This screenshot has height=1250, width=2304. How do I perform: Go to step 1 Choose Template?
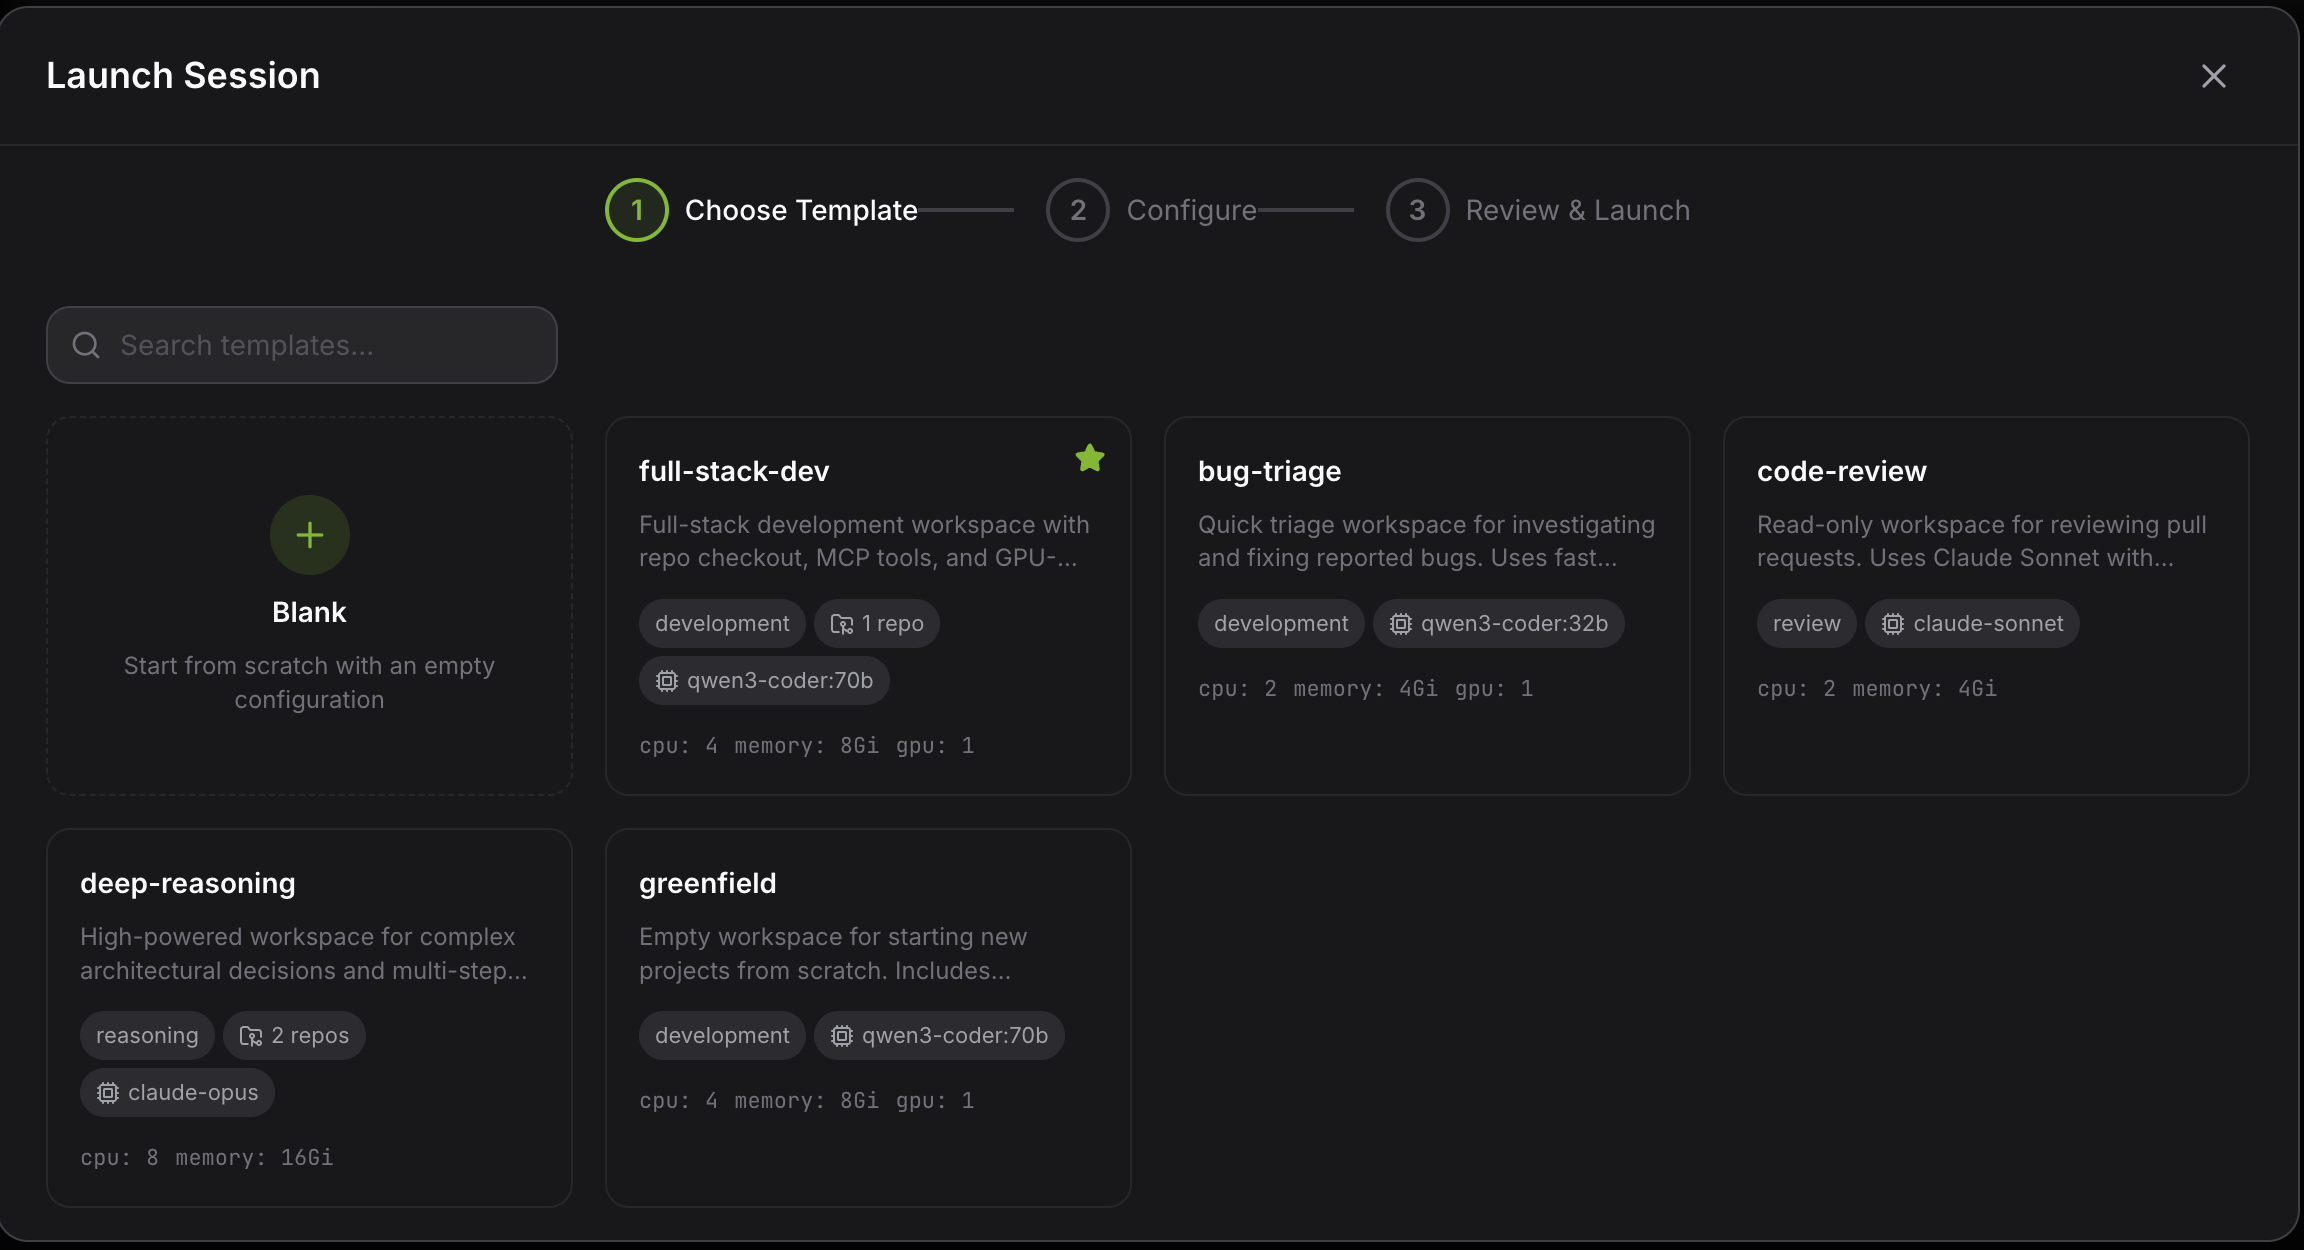click(x=637, y=210)
